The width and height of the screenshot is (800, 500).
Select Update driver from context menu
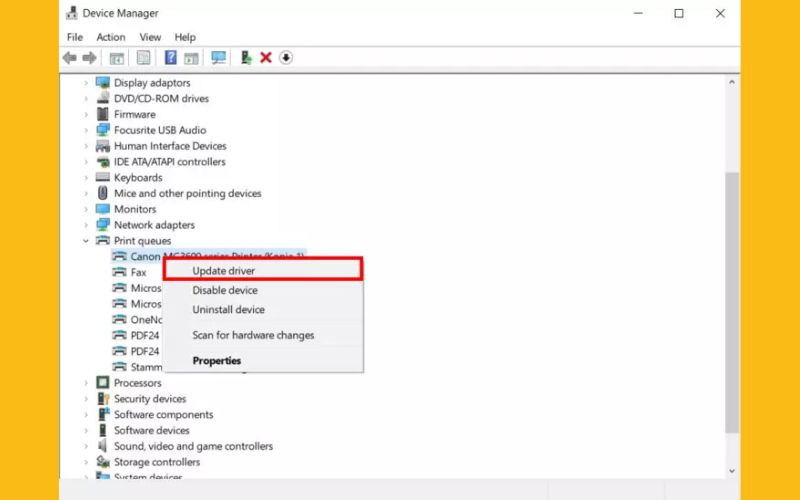tap(224, 271)
